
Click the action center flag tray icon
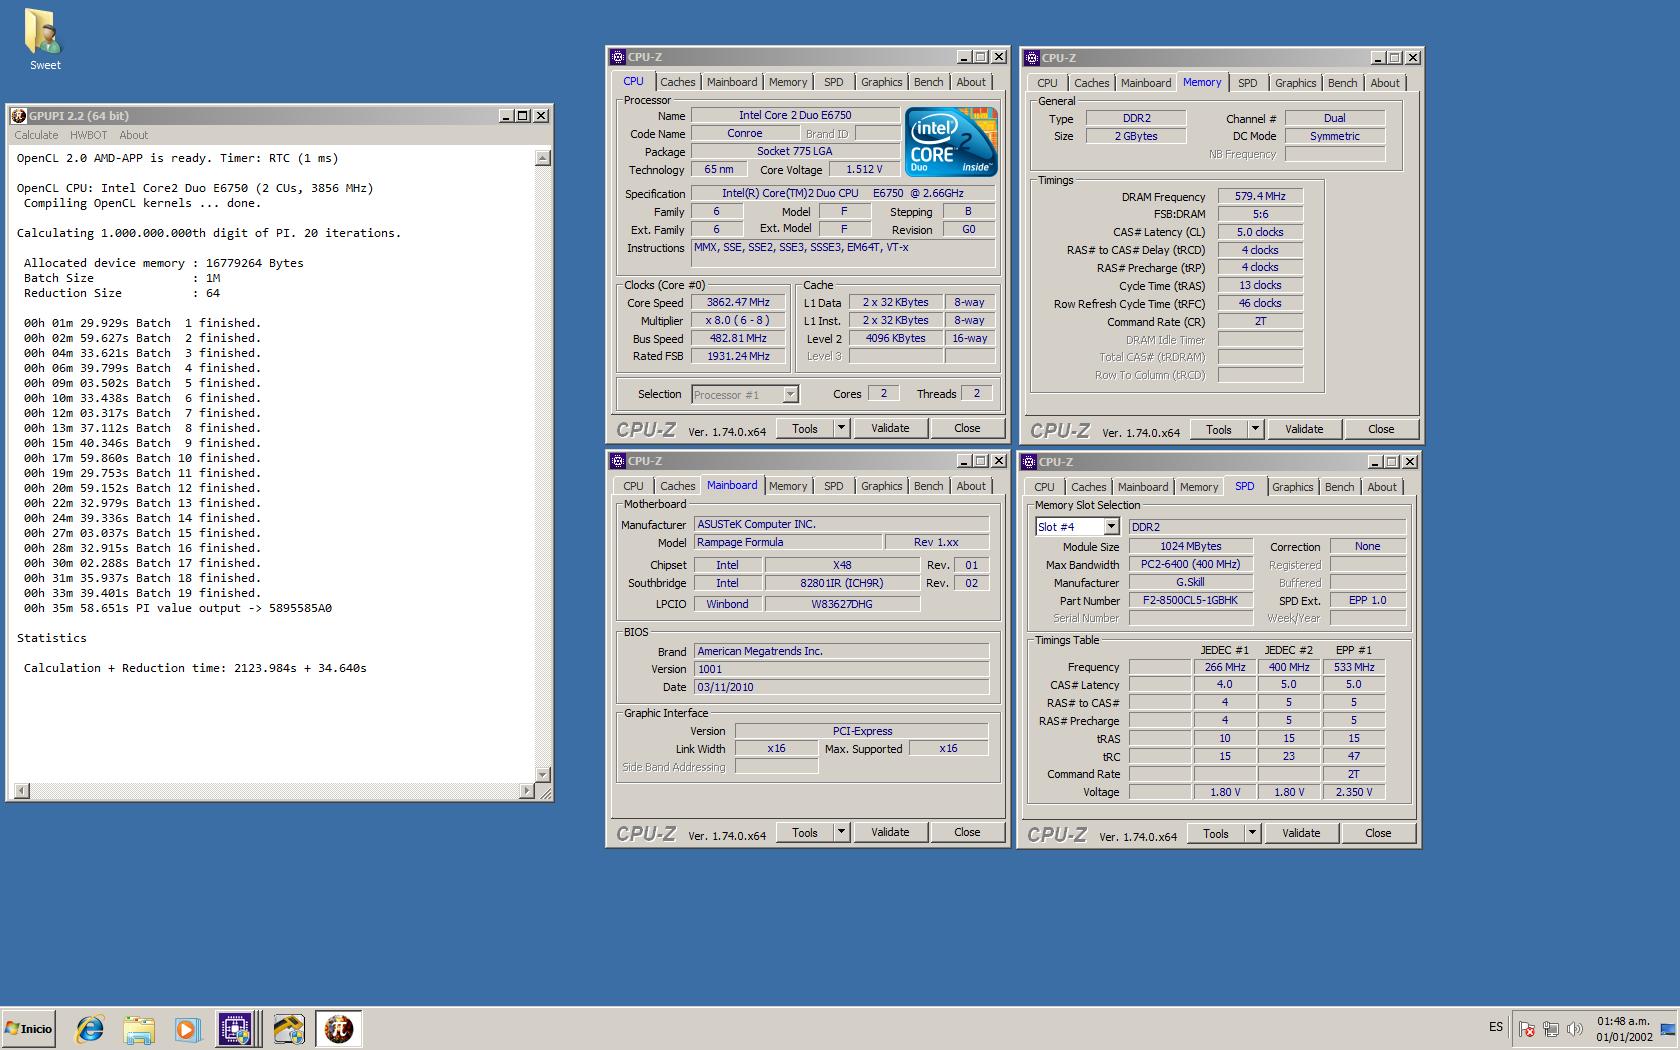coord(1526,1028)
